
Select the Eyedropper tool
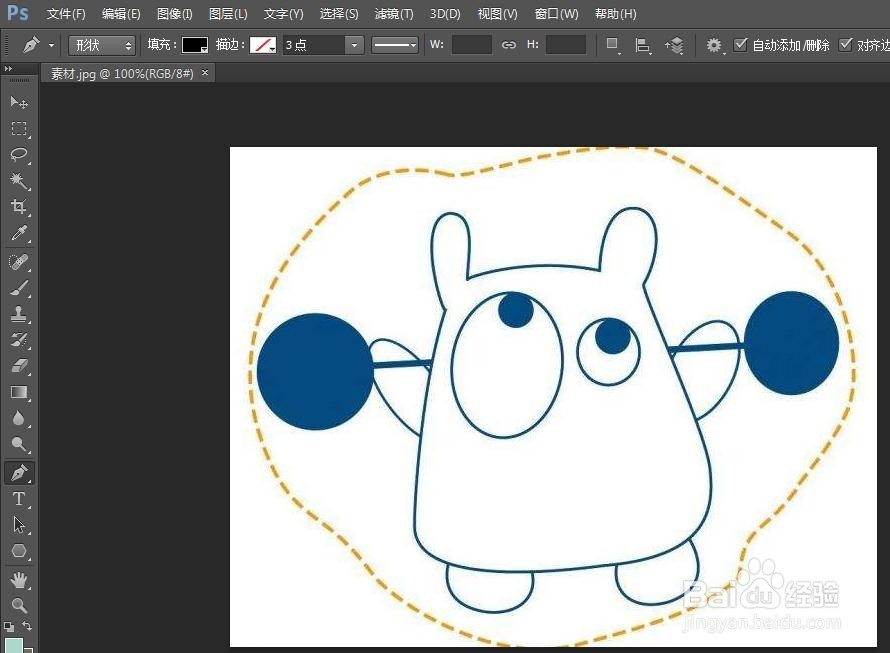pos(19,233)
